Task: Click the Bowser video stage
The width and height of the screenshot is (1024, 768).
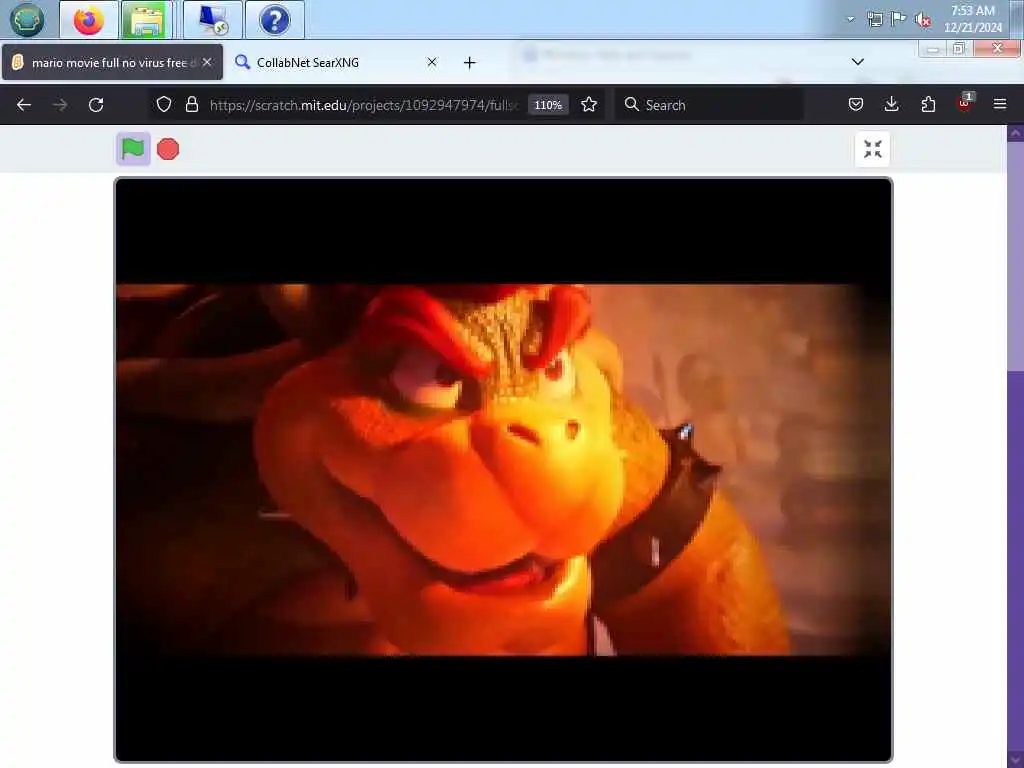Action: 504,470
